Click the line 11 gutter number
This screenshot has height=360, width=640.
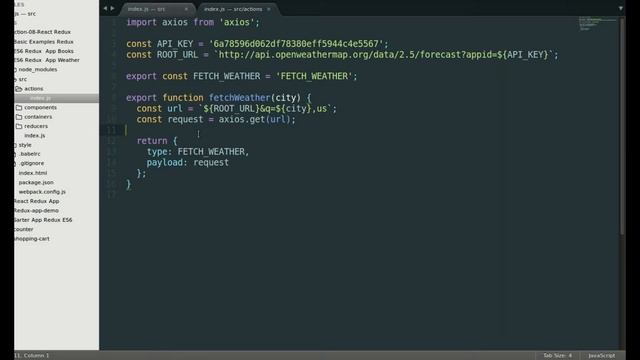point(111,130)
